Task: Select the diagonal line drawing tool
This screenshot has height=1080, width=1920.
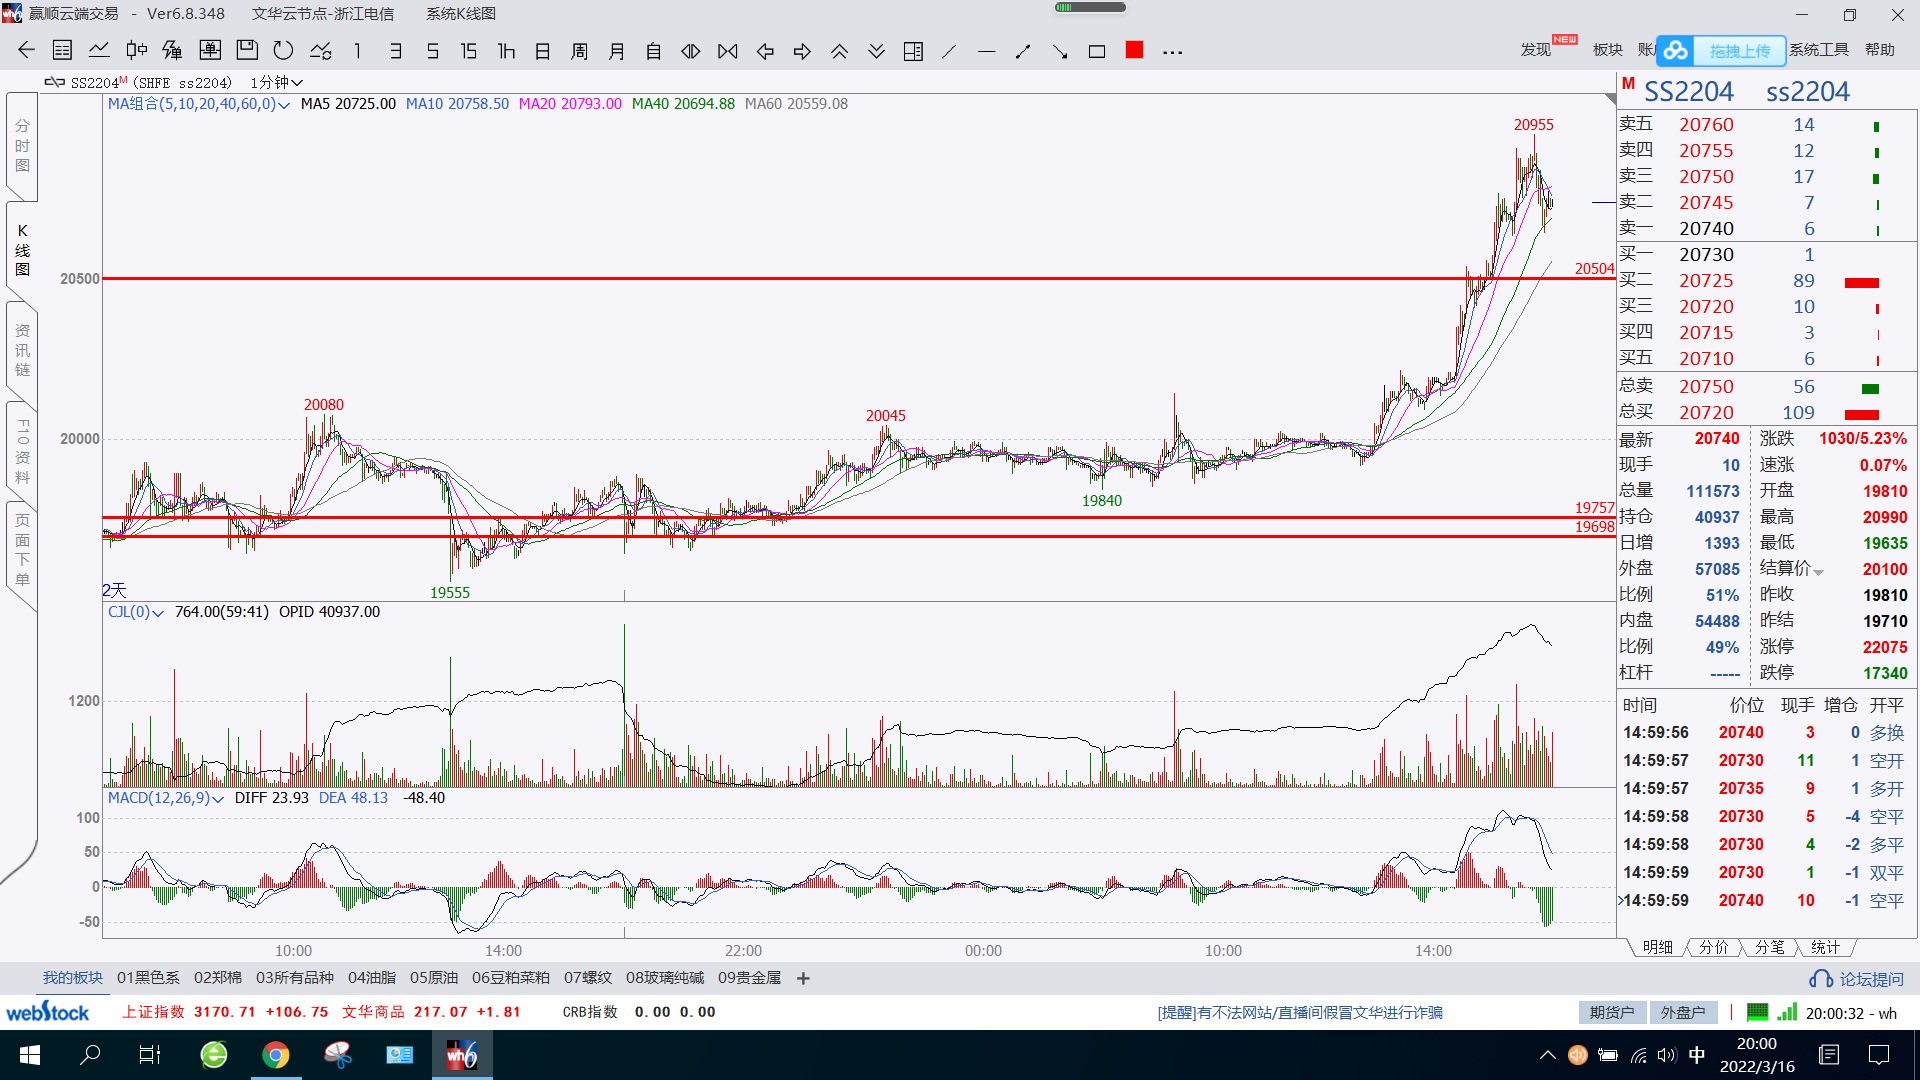Action: 949,51
